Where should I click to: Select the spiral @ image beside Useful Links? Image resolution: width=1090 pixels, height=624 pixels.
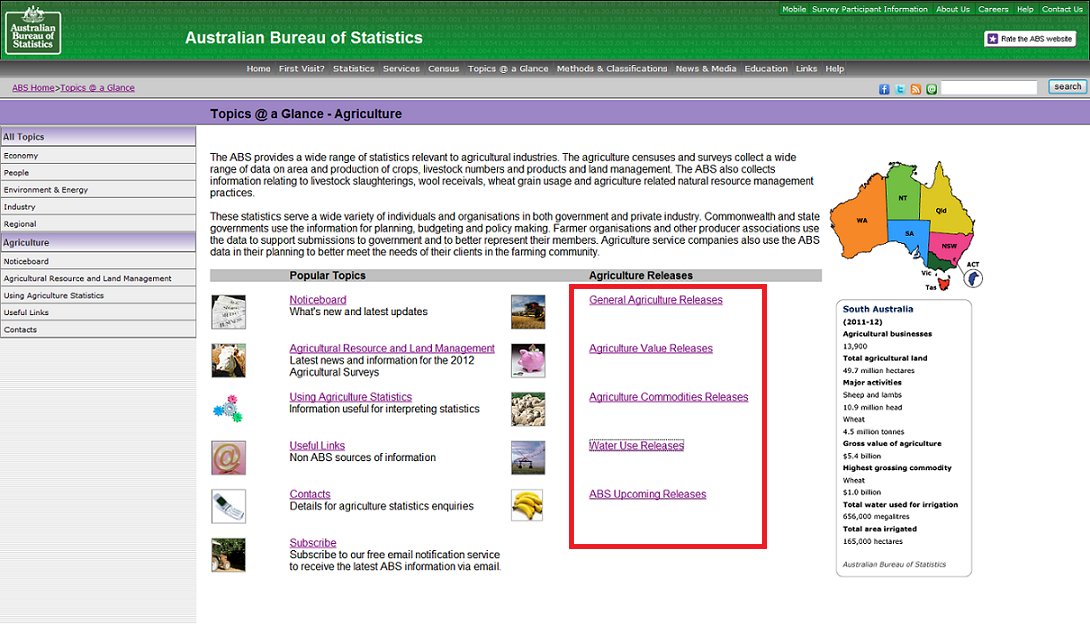tap(228, 457)
